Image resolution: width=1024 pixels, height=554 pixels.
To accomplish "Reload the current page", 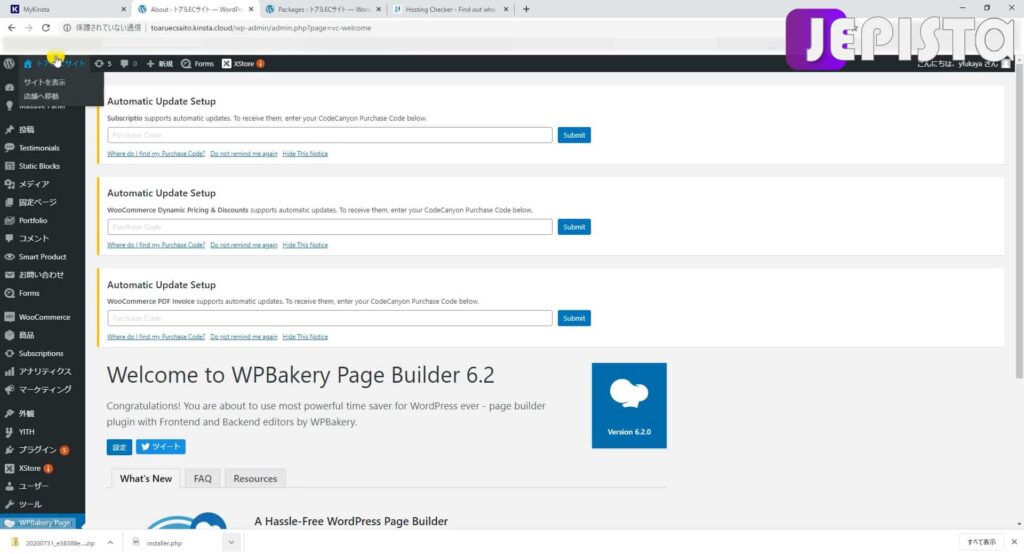I will [46, 27].
